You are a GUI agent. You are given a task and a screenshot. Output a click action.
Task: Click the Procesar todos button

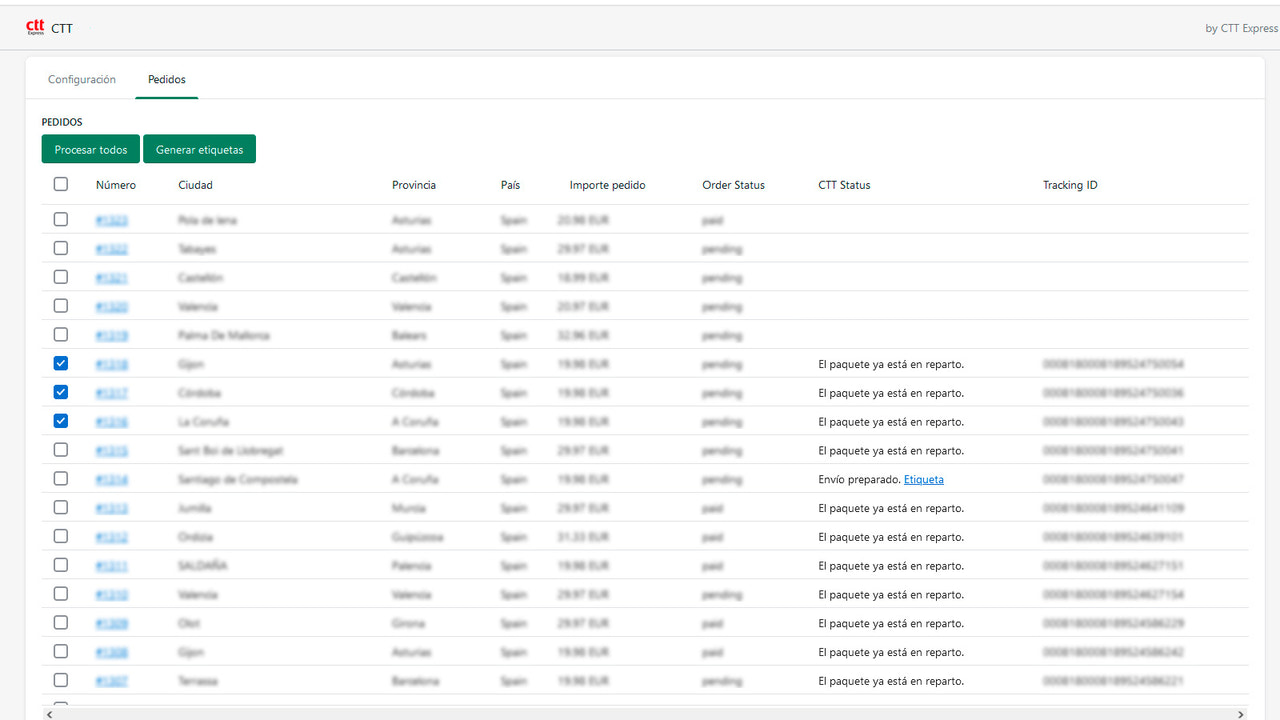tap(90, 148)
